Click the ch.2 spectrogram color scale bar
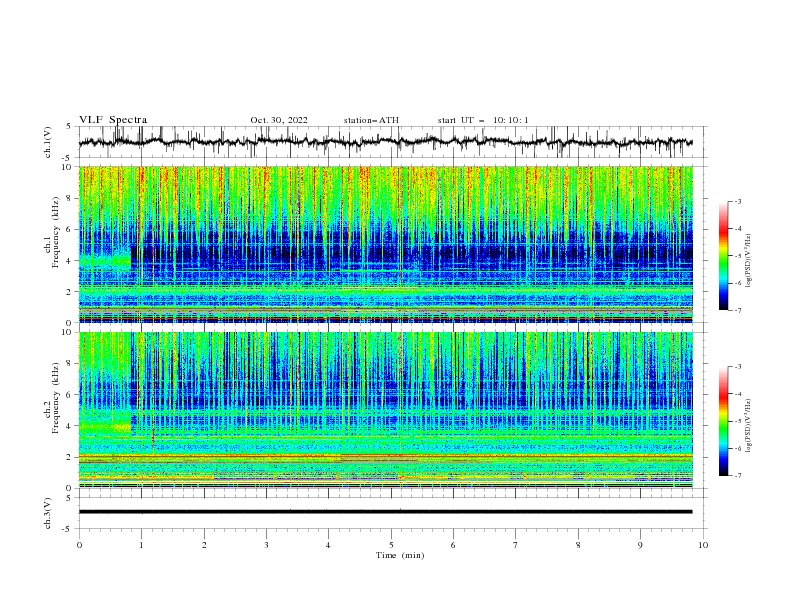The height and width of the screenshot is (612, 792). pyautogui.click(x=724, y=421)
